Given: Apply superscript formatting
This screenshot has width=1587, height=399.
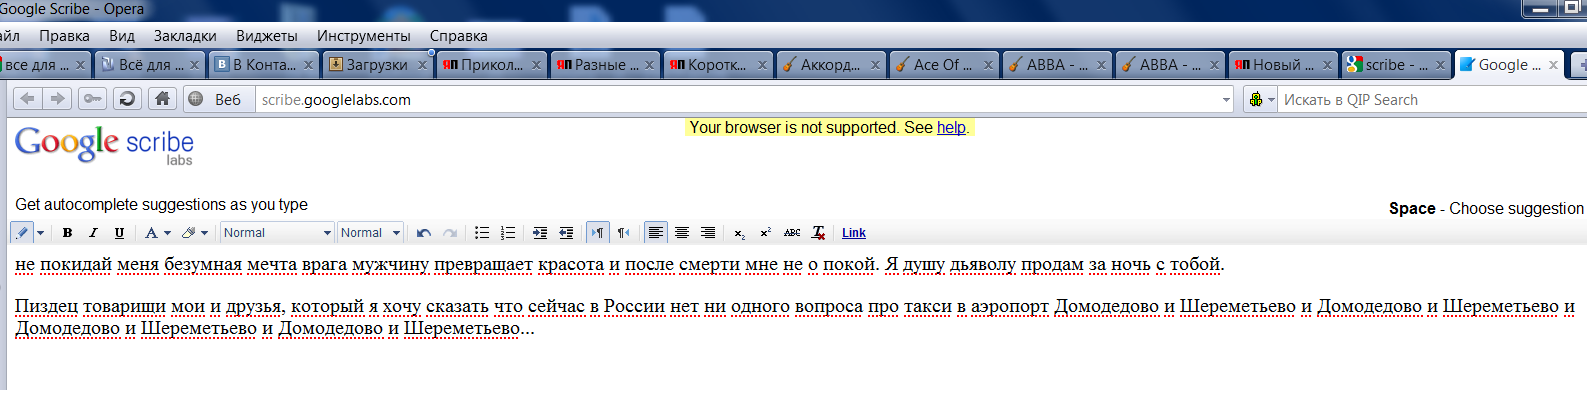Looking at the screenshot, I should pyautogui.click(x=766, y=232).
